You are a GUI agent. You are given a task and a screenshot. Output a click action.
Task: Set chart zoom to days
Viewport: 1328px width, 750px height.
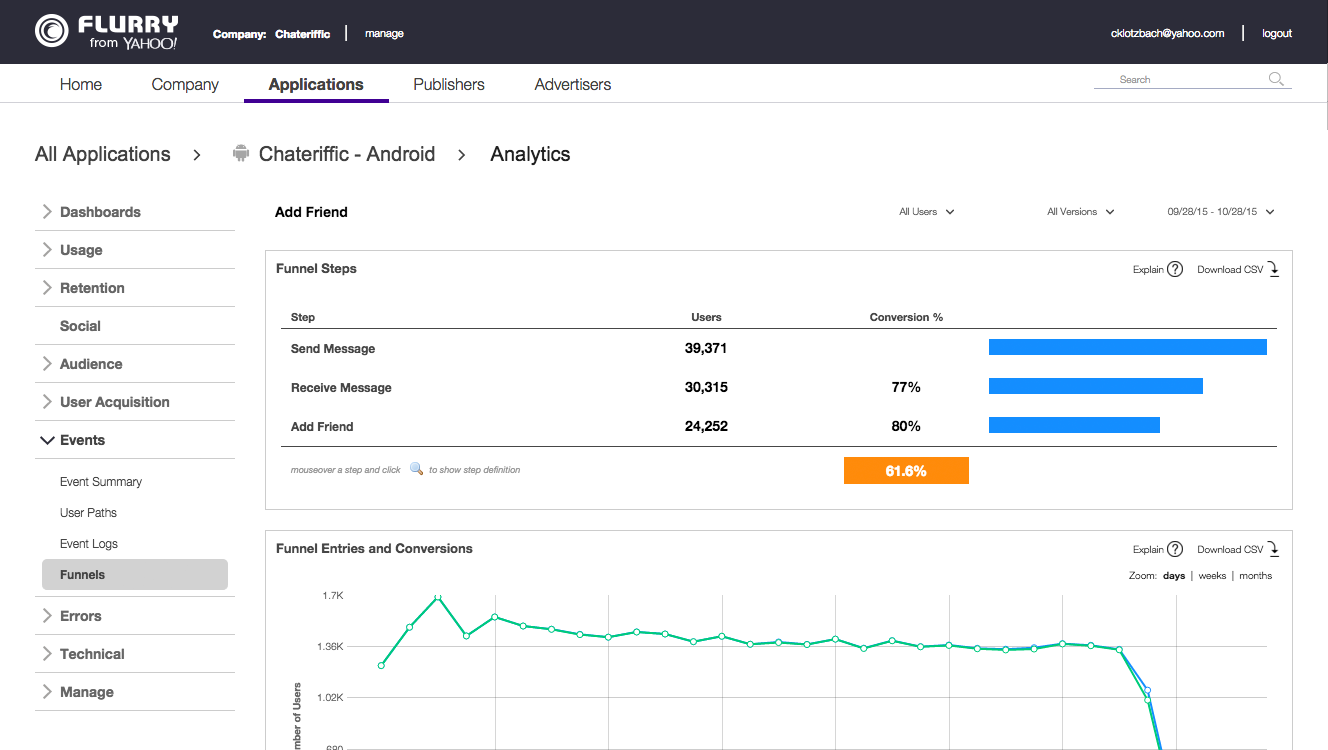[1174, 576]
